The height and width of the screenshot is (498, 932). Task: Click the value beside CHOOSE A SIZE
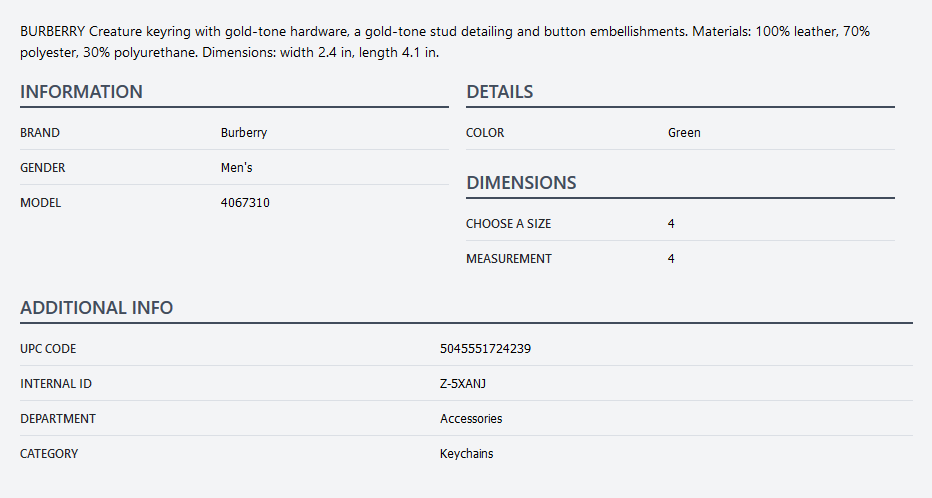(671, 224)
